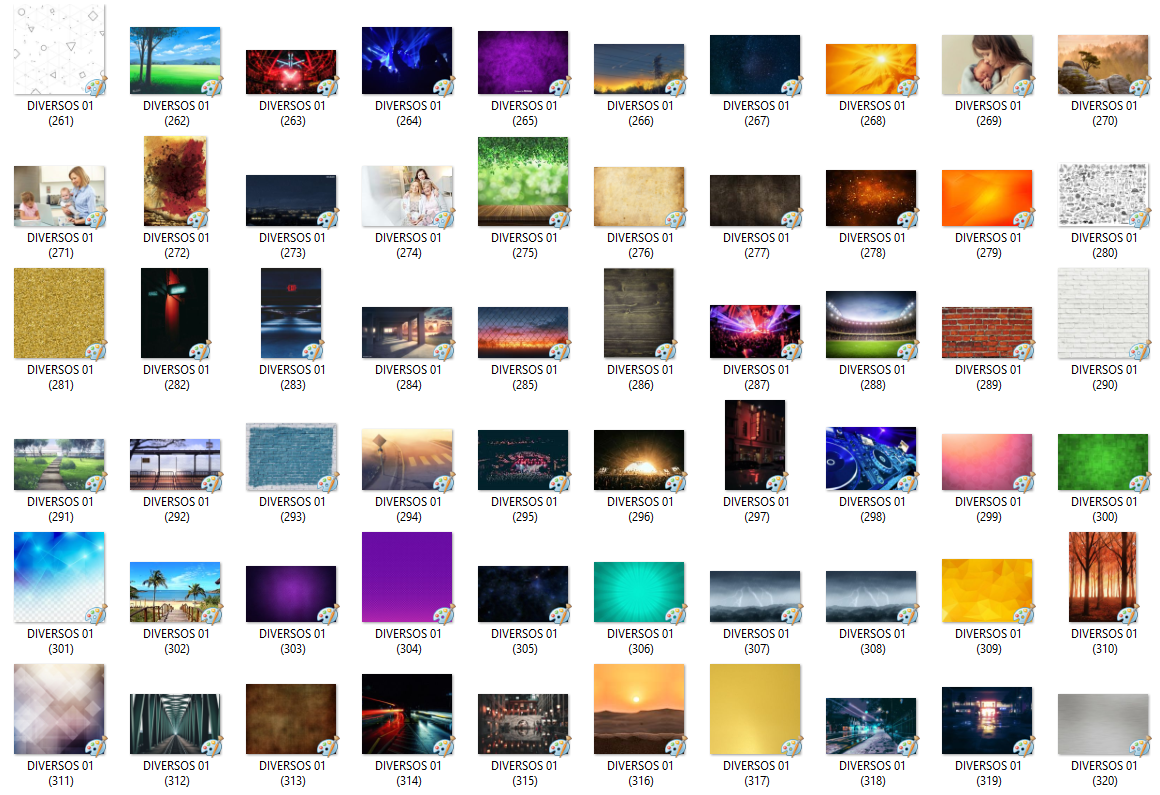Screen dimensions: 1160x795
Task: Click the gold glitter texture (281)
Action: point(59,313)
